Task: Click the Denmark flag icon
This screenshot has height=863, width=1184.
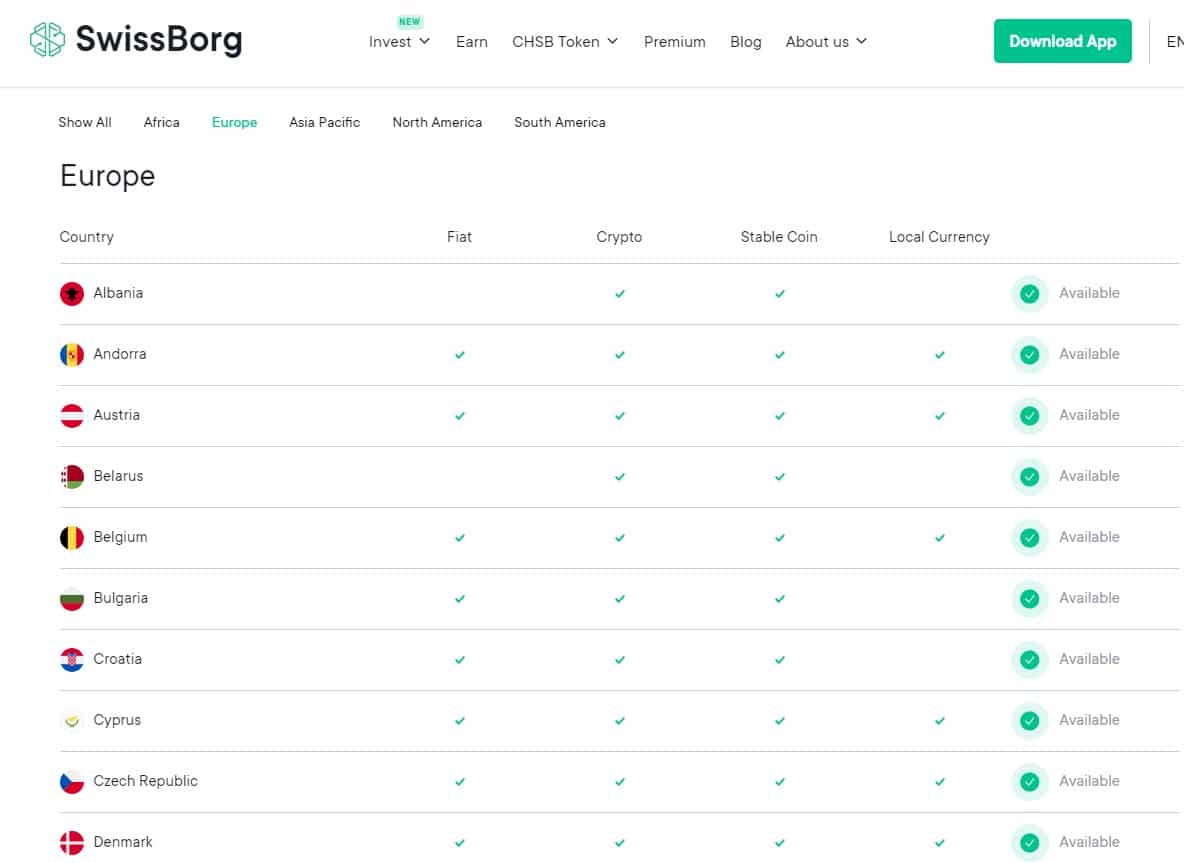Action: point(72,843)
